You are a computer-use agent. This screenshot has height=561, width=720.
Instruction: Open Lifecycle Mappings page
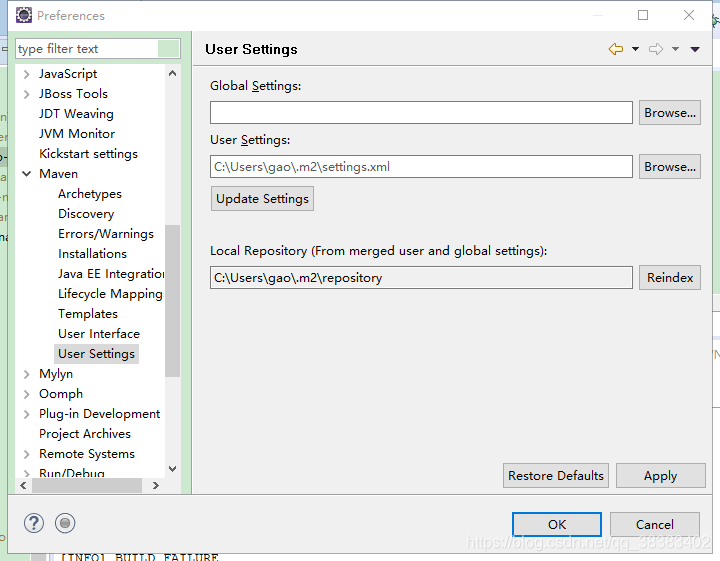tap(110, 294)
